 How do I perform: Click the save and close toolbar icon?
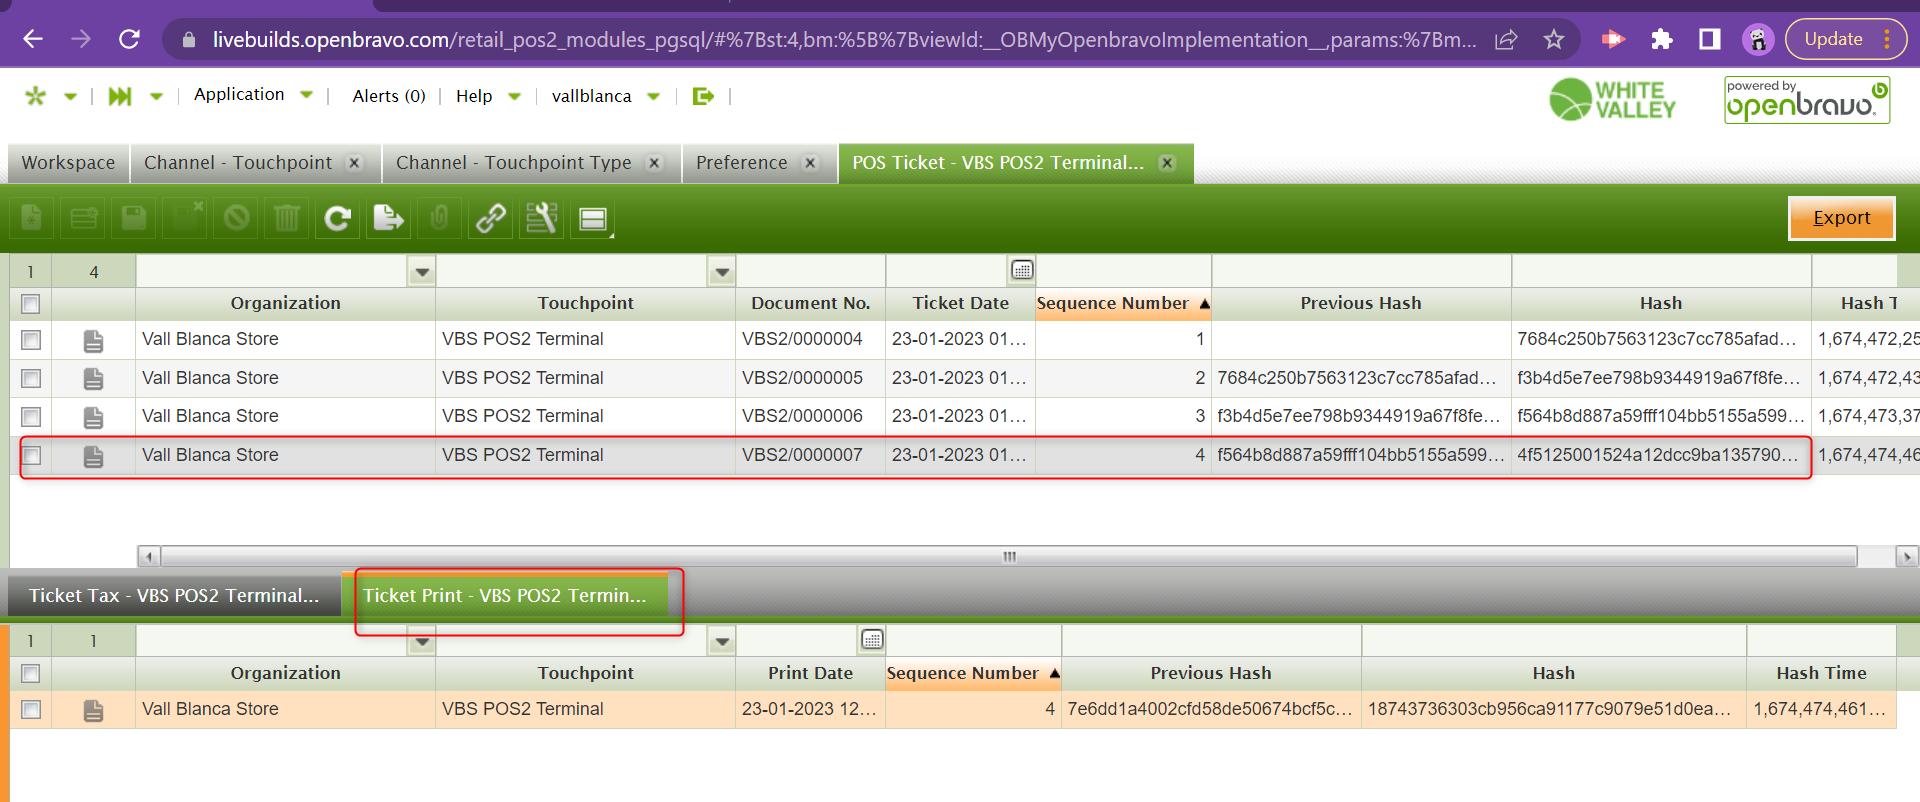(185, 218)
